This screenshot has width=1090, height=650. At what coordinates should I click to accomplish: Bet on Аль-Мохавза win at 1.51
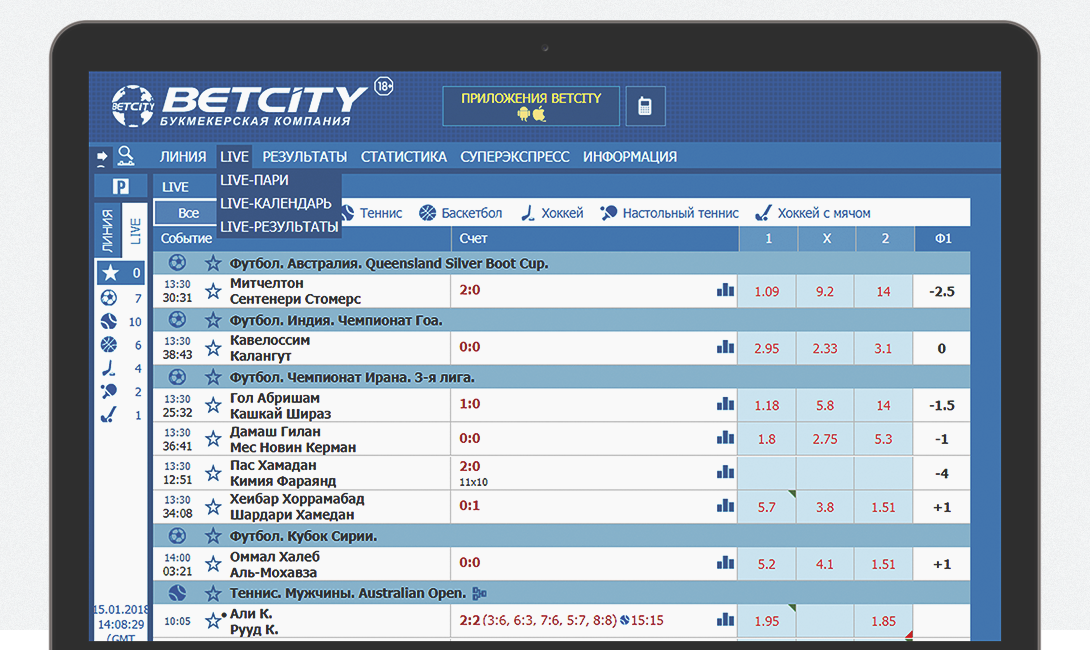(884, 564)
